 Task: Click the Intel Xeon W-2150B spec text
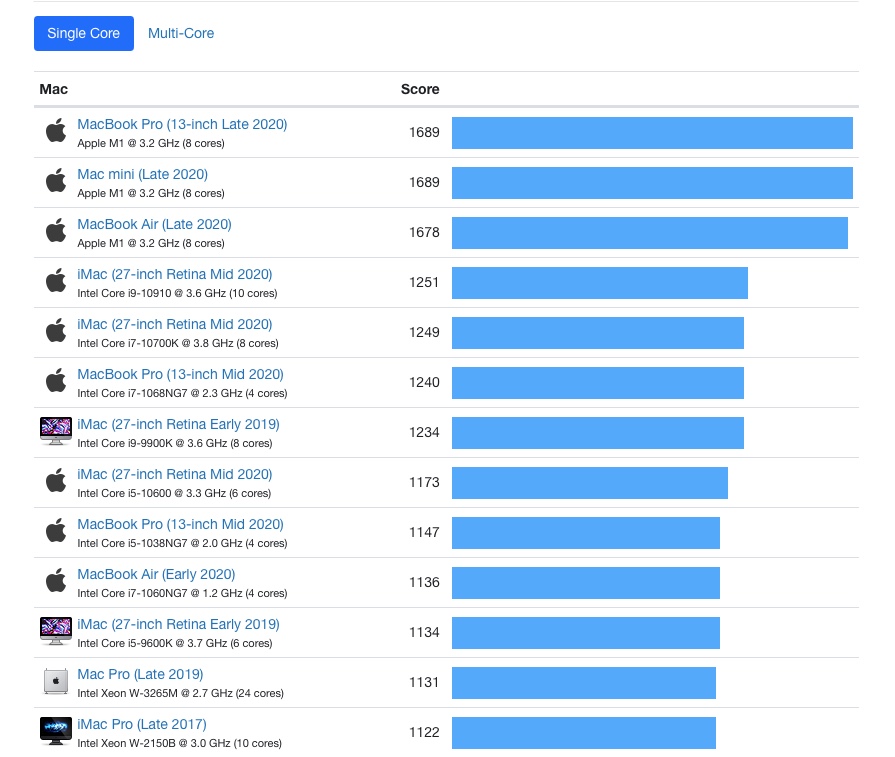pyautogui.click(x=179, y=743)
